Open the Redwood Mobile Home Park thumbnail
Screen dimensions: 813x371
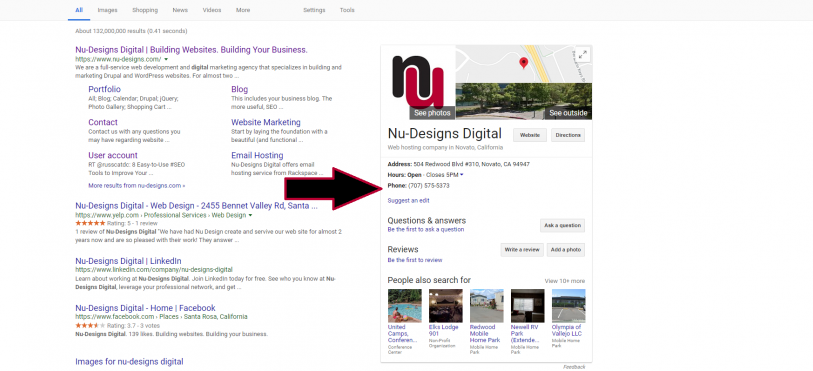tap(486, 306)
